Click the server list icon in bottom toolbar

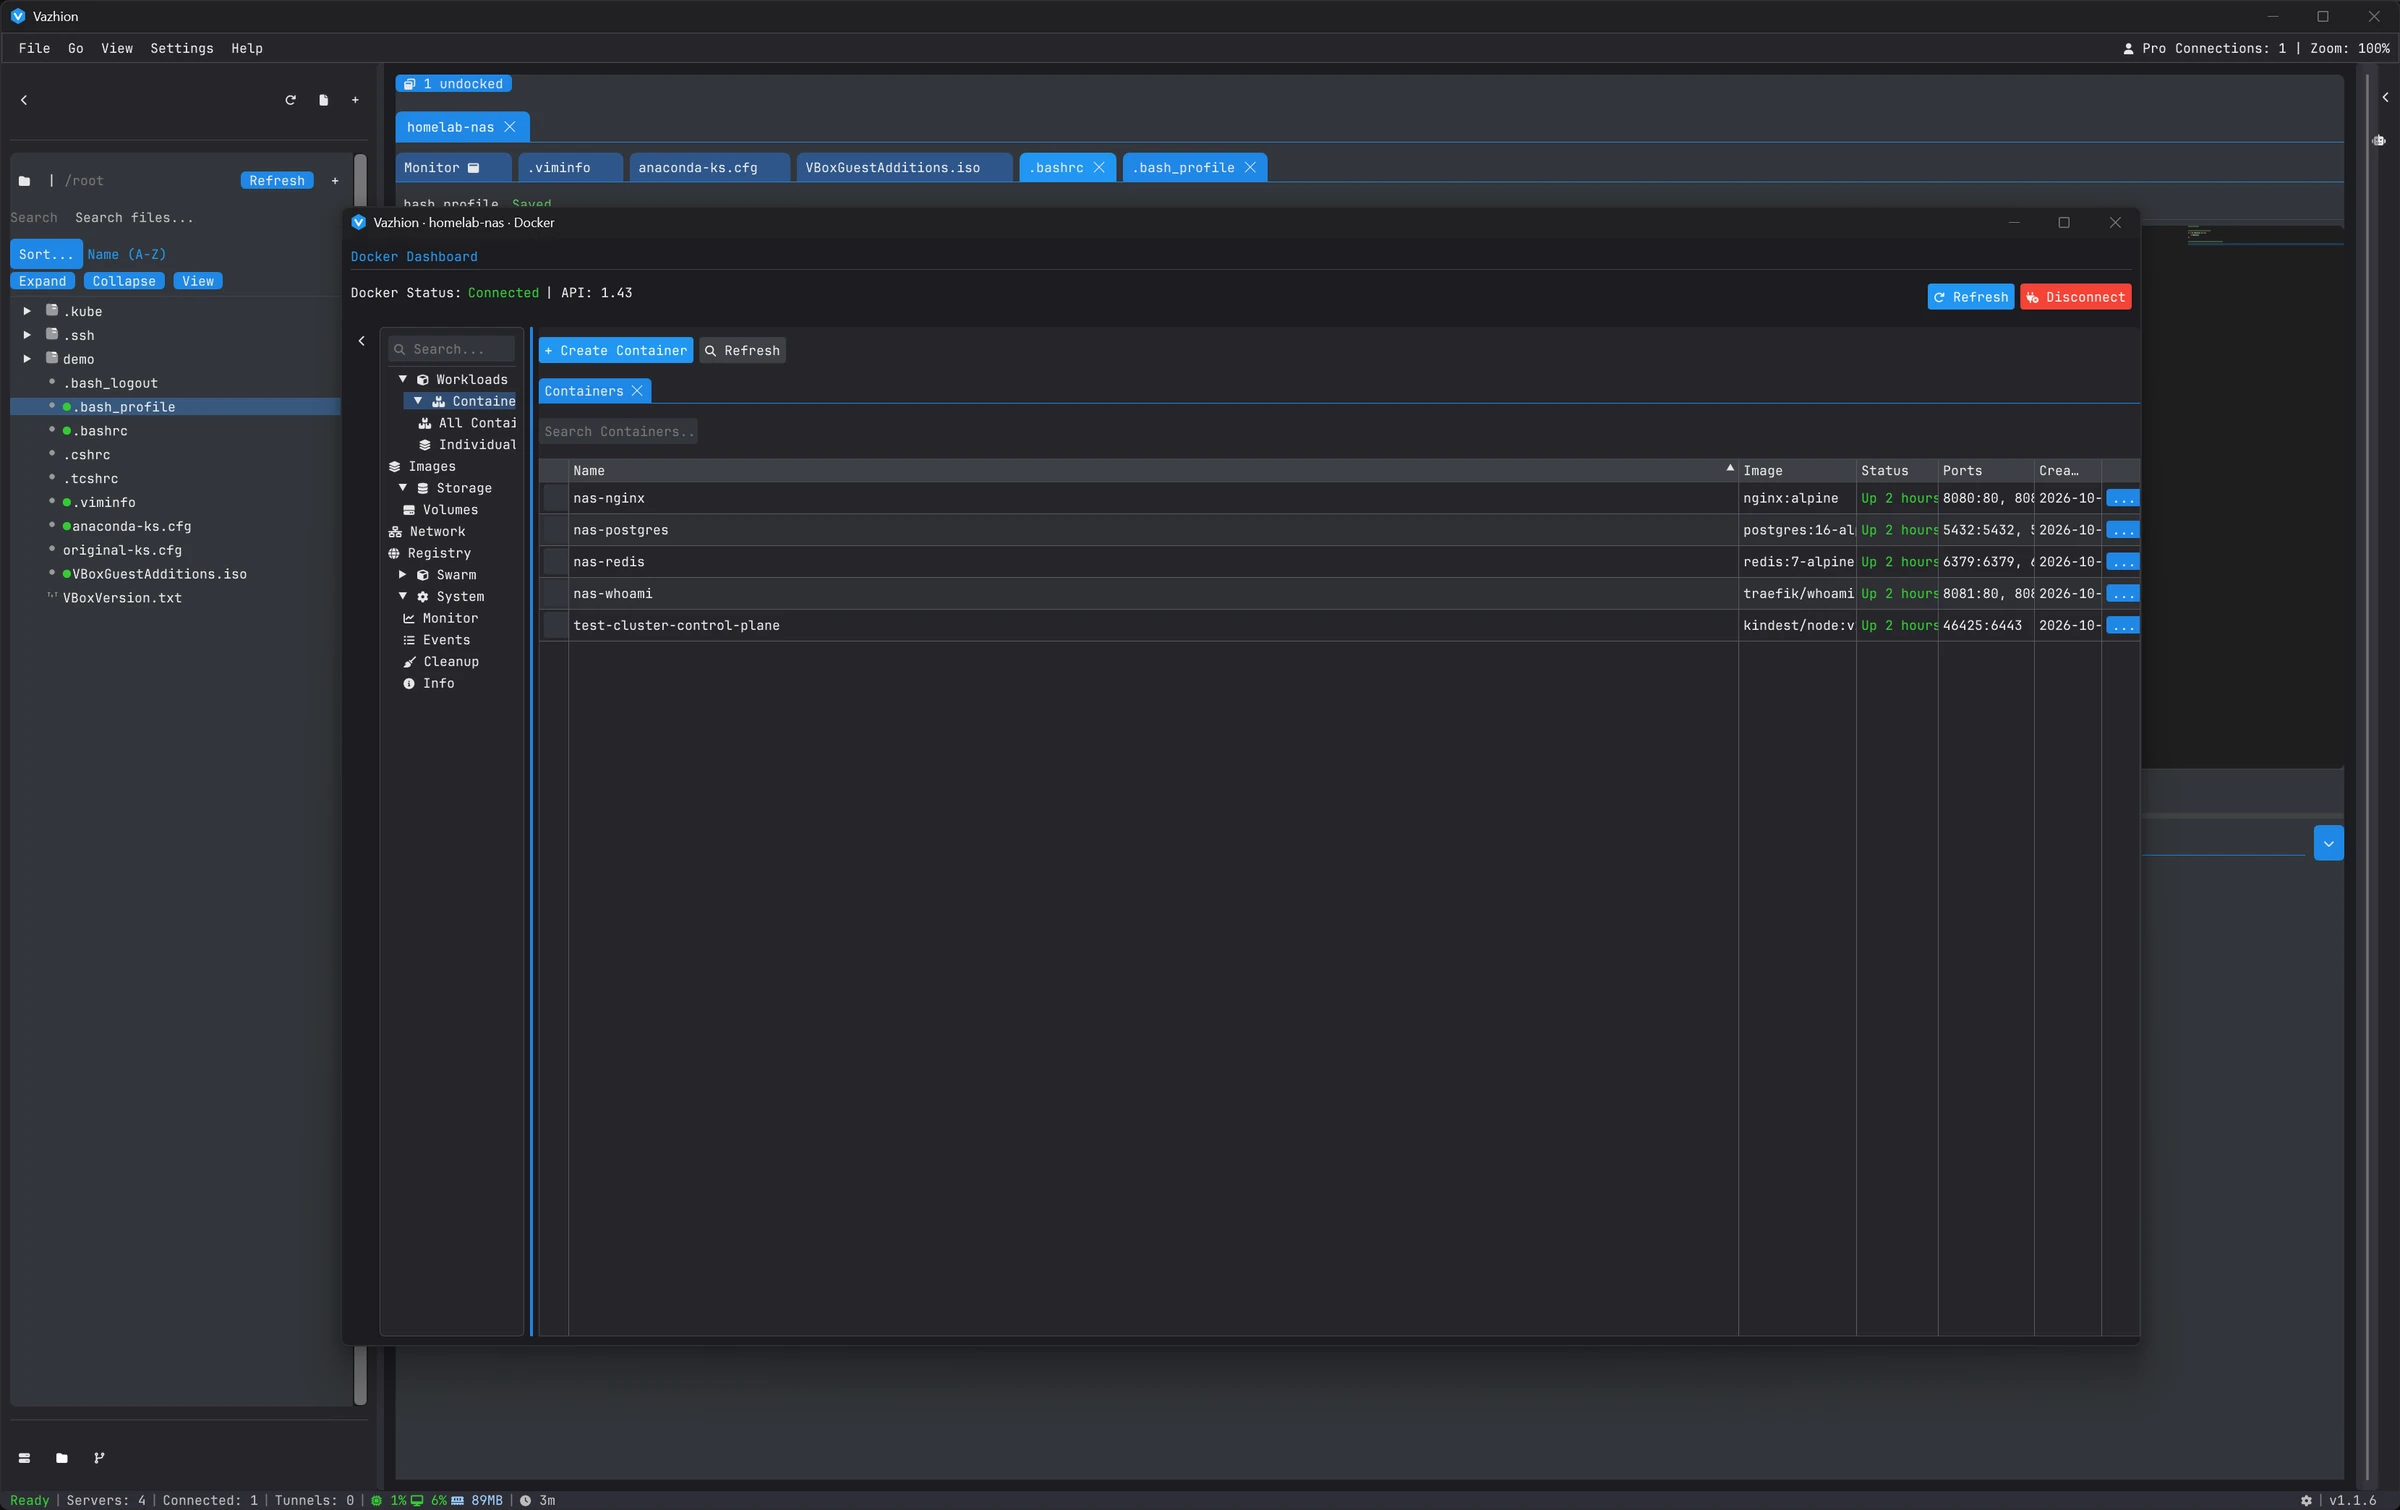(24, 1458)
